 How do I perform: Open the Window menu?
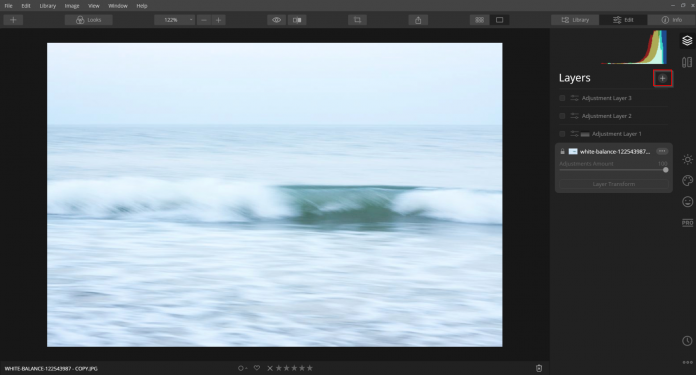pyautogui.click(x=118, y=6)
